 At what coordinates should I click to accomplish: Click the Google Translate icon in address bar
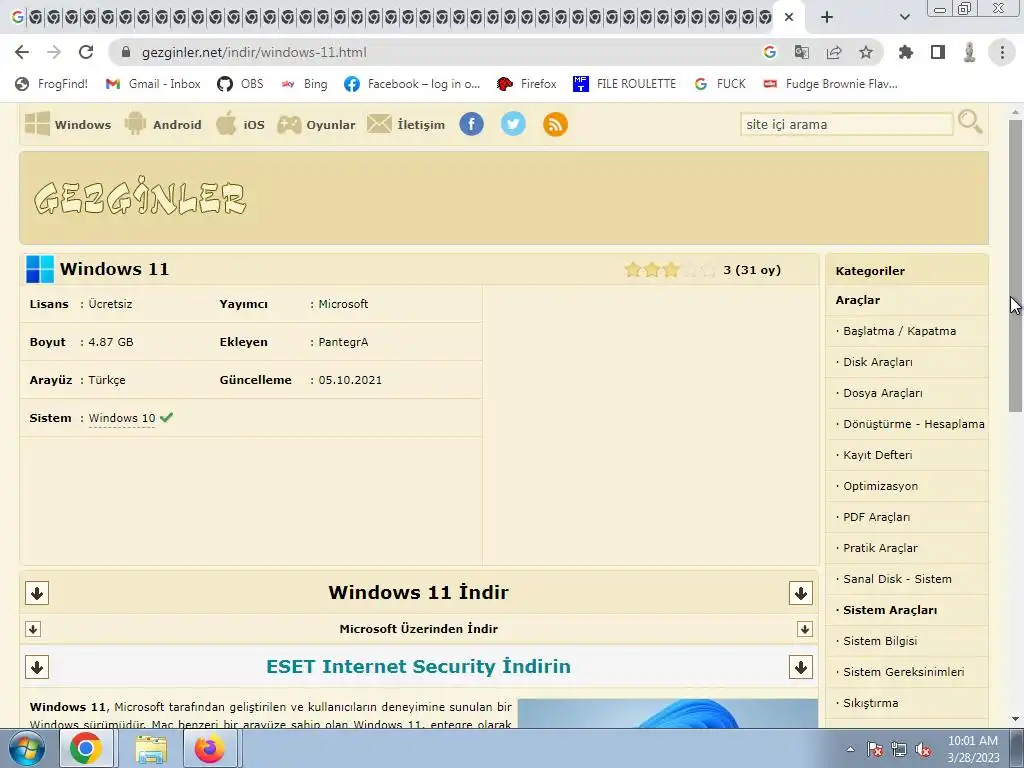click(x=801, y=52)
